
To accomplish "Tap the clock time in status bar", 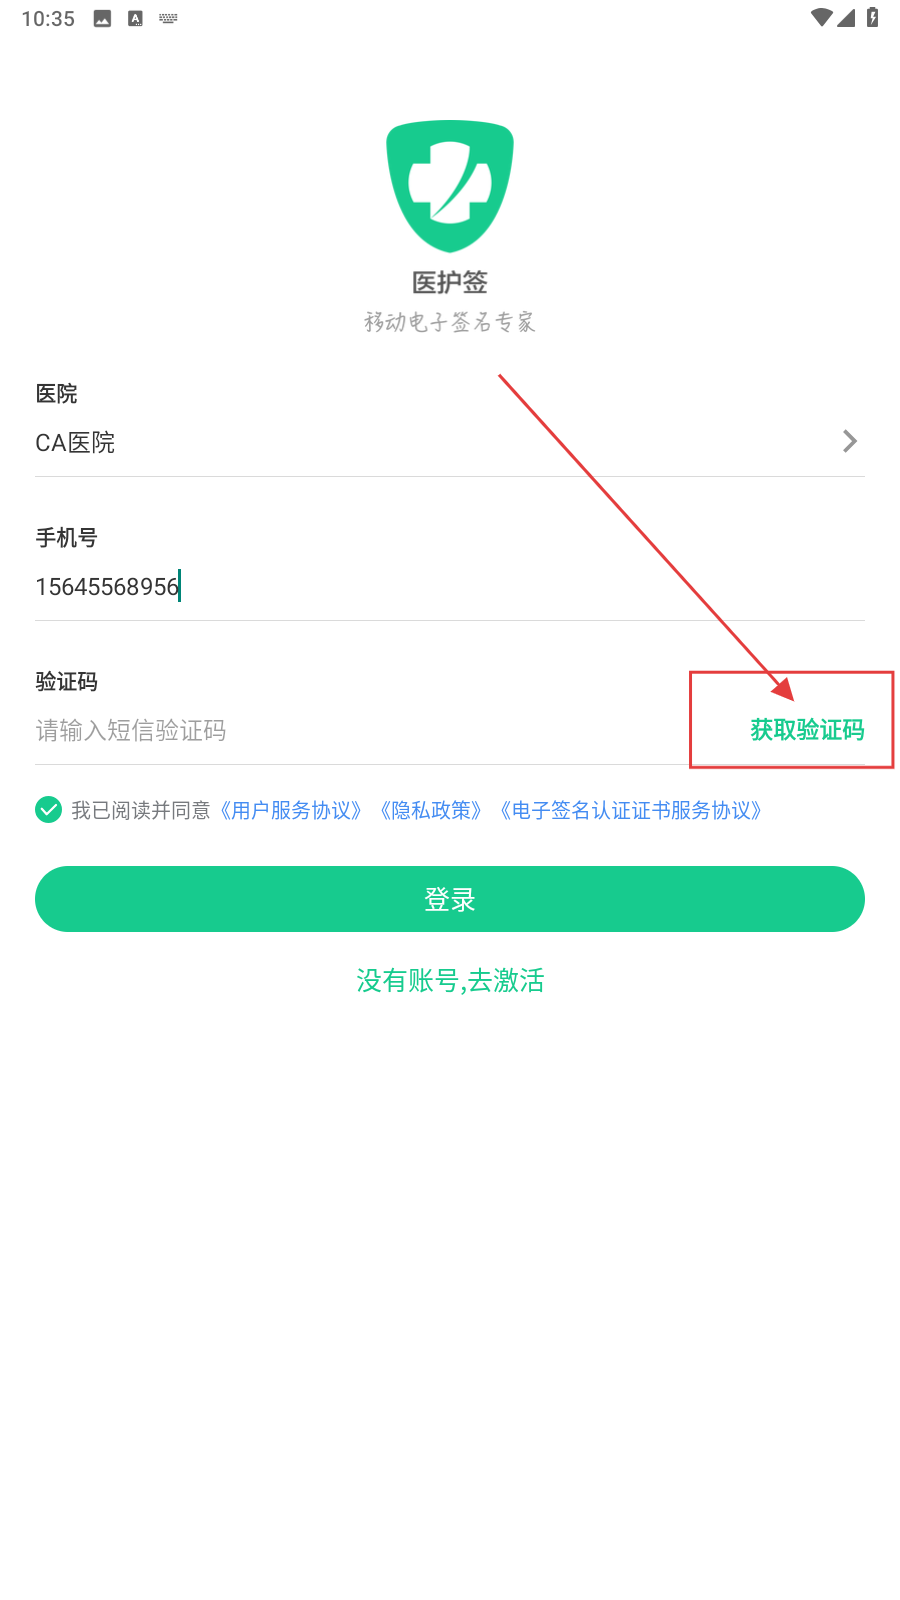I will coord(48,19).
